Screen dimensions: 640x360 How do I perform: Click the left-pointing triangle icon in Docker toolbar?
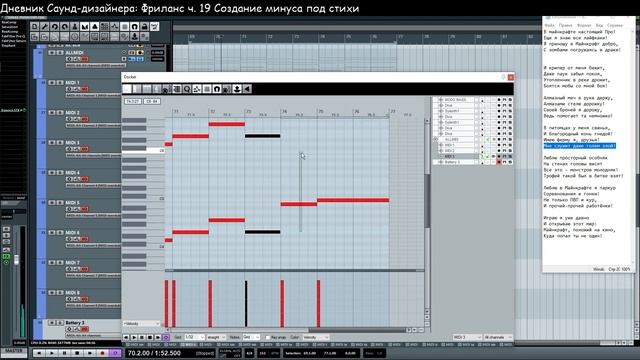coord(247,89)
